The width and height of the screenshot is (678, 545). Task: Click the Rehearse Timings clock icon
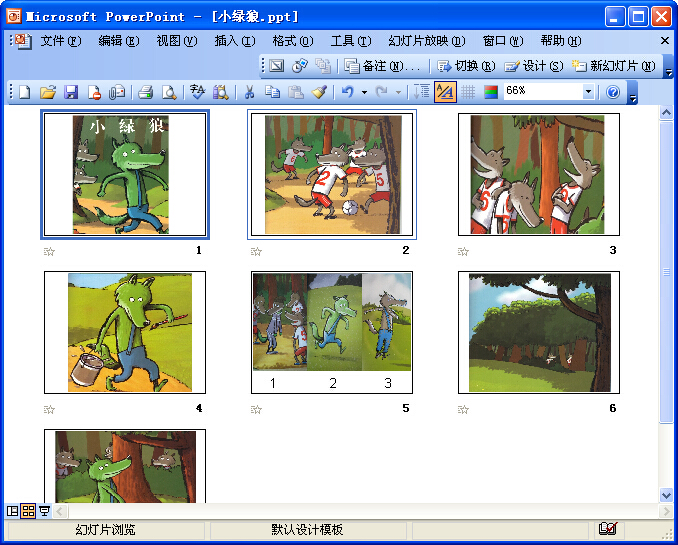300,66
